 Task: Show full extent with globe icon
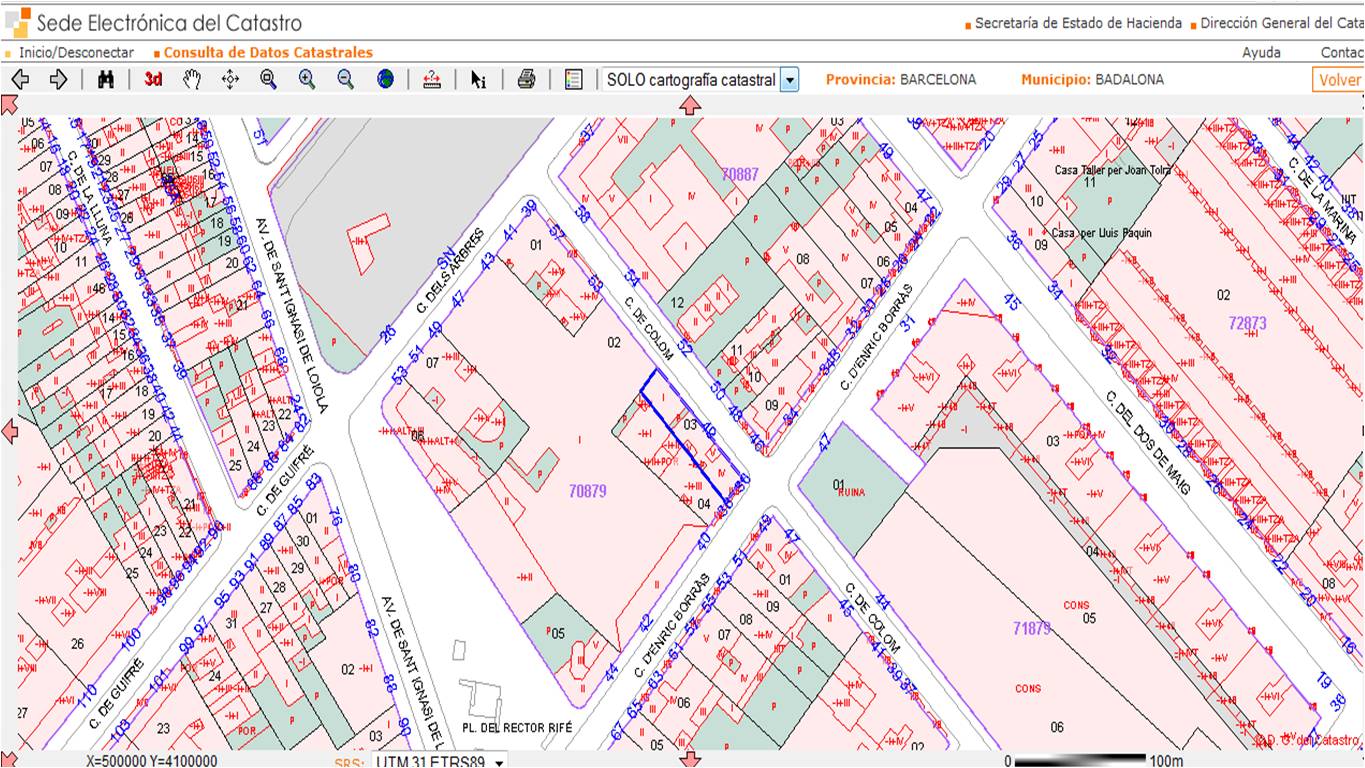point(385,80)
